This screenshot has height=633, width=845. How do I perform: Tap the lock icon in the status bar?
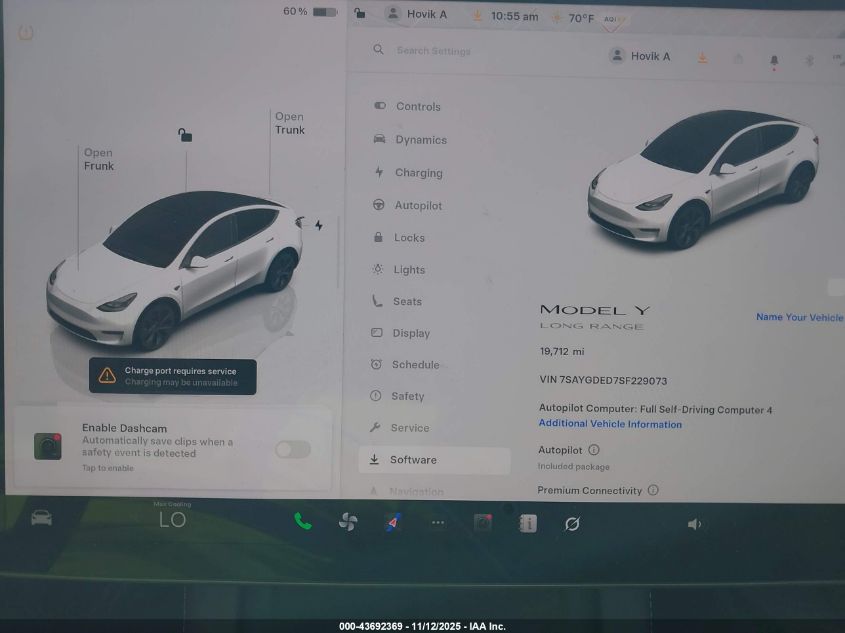pyautogui.click(x=359, y=13)
